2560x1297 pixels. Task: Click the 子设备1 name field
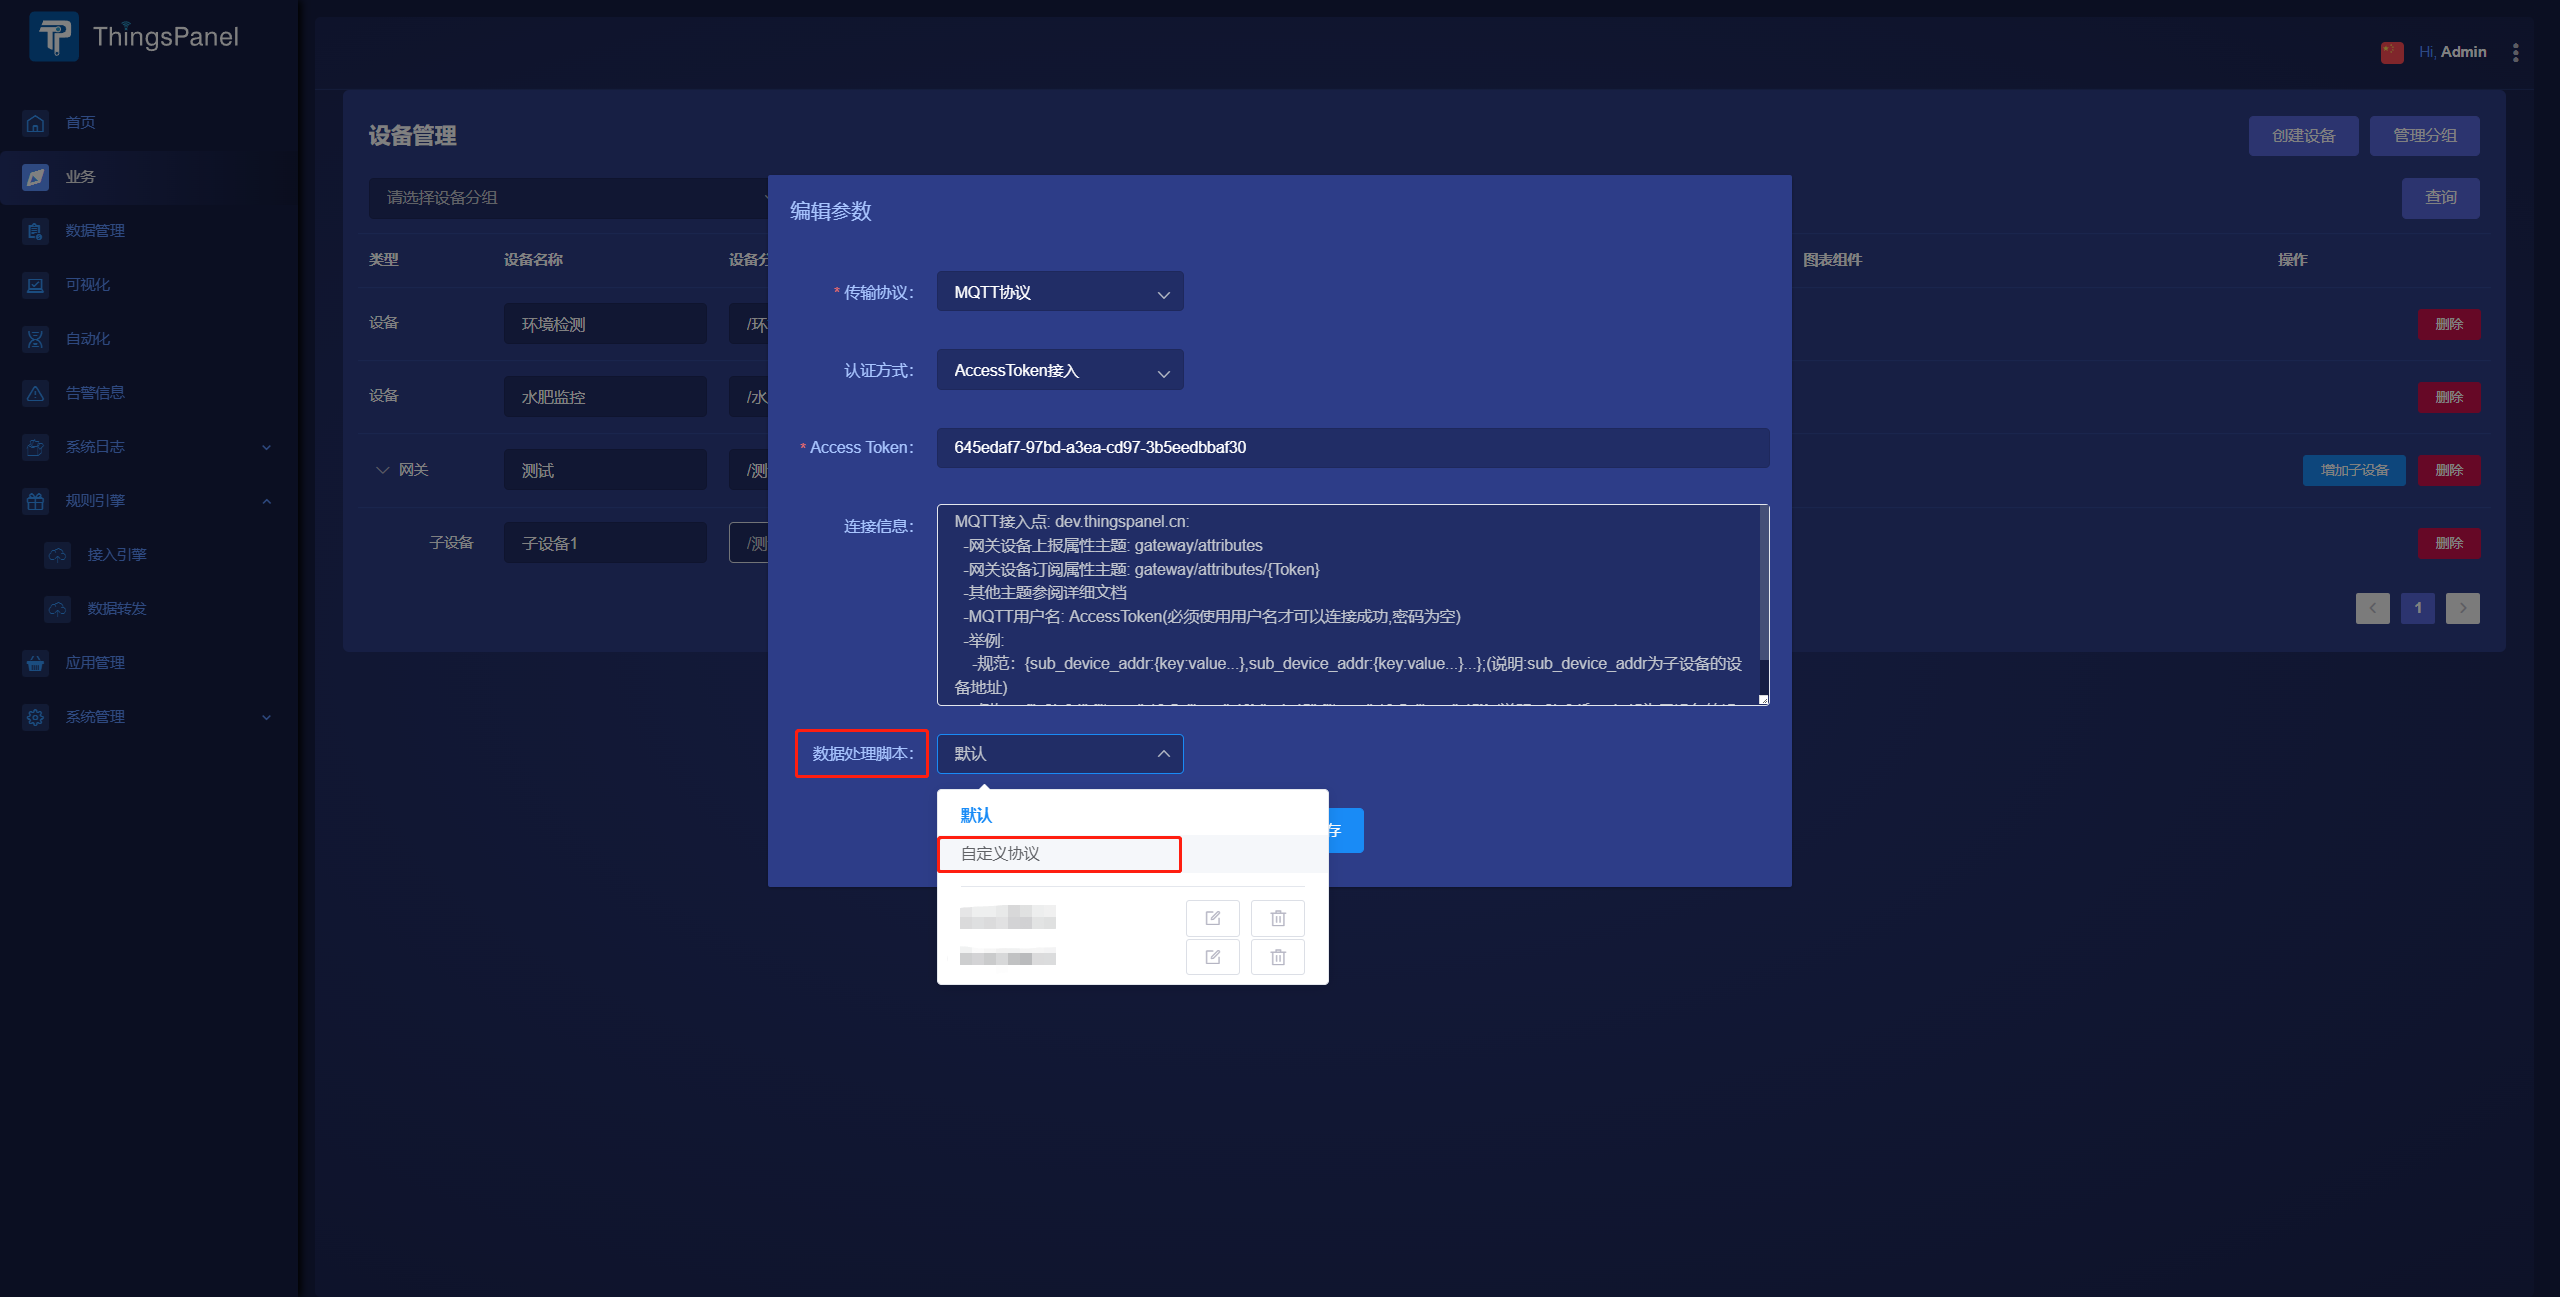[605, 543]
